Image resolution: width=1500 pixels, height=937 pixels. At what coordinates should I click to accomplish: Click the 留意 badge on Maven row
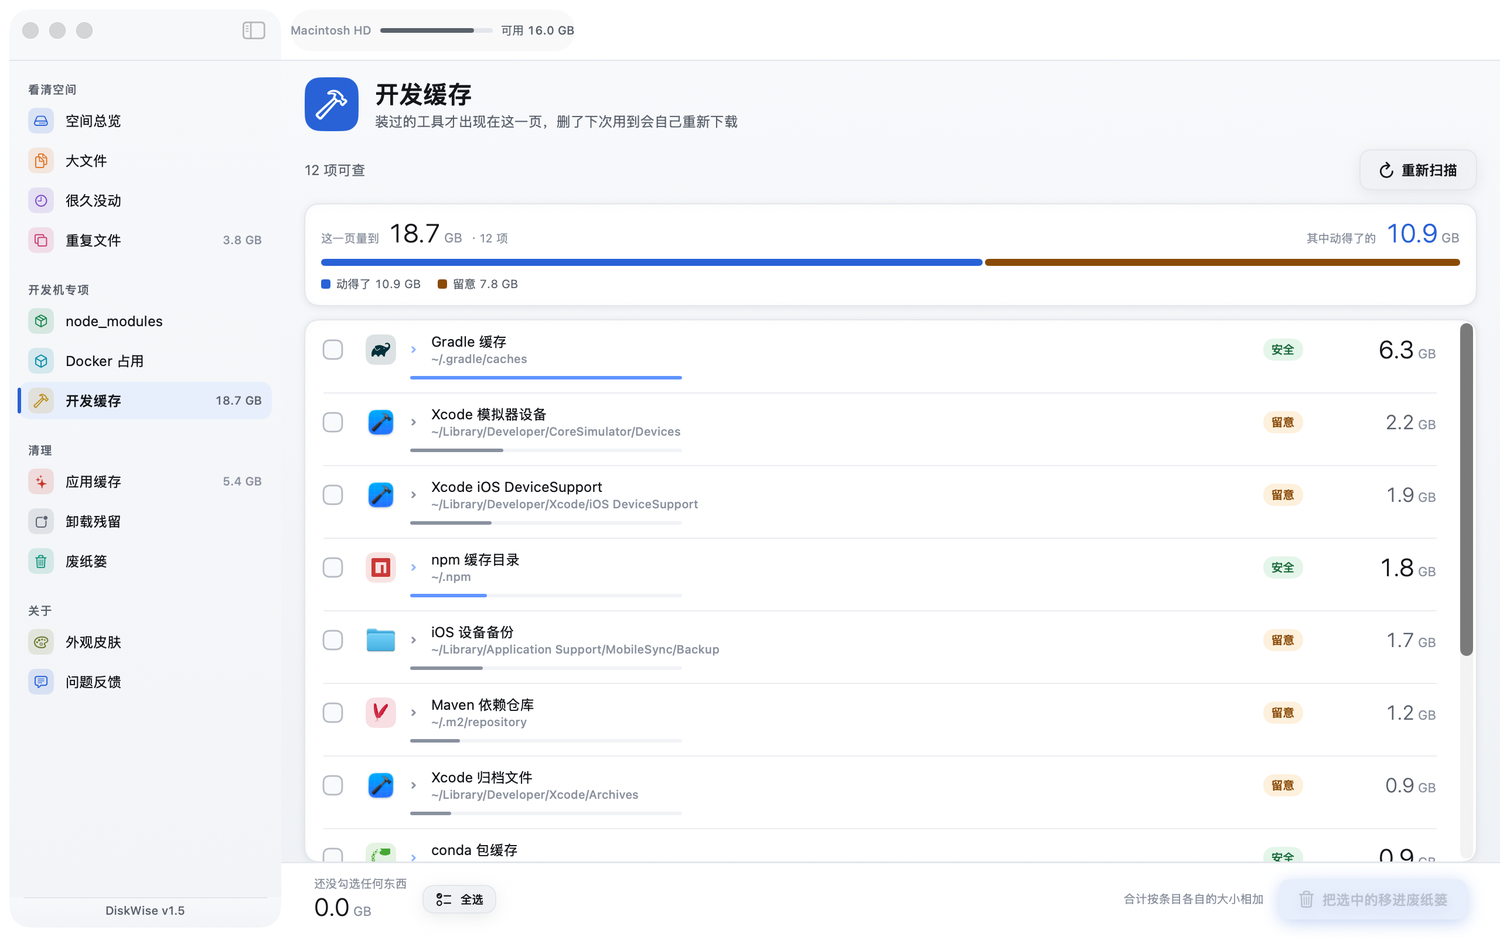(x=1283, y=713)
